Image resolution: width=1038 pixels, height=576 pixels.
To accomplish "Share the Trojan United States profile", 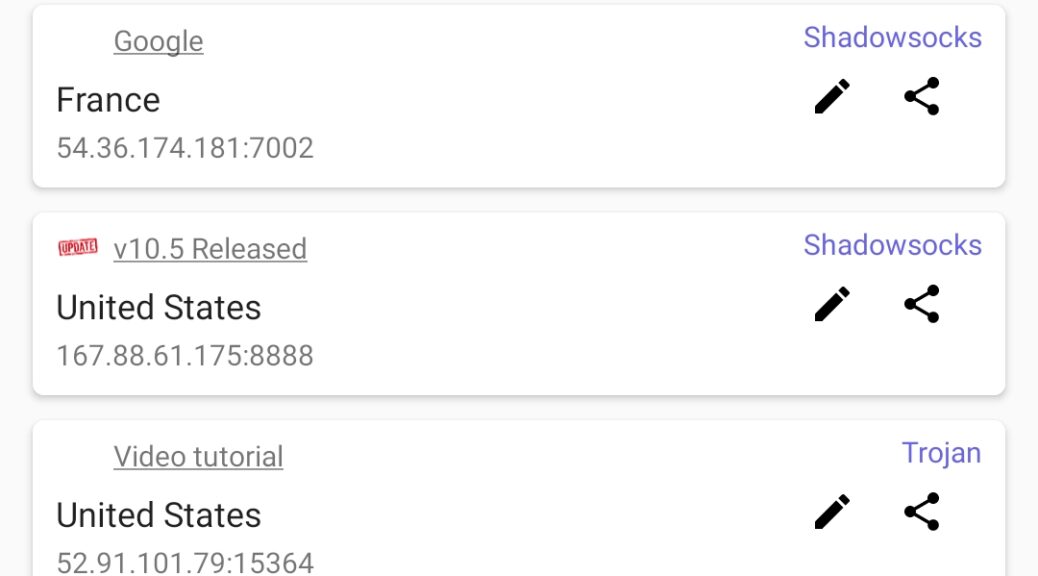I will [x=921, y=512].
